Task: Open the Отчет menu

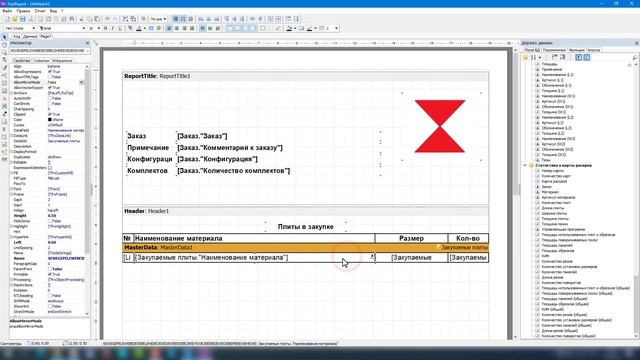Action: coord(40,11)
